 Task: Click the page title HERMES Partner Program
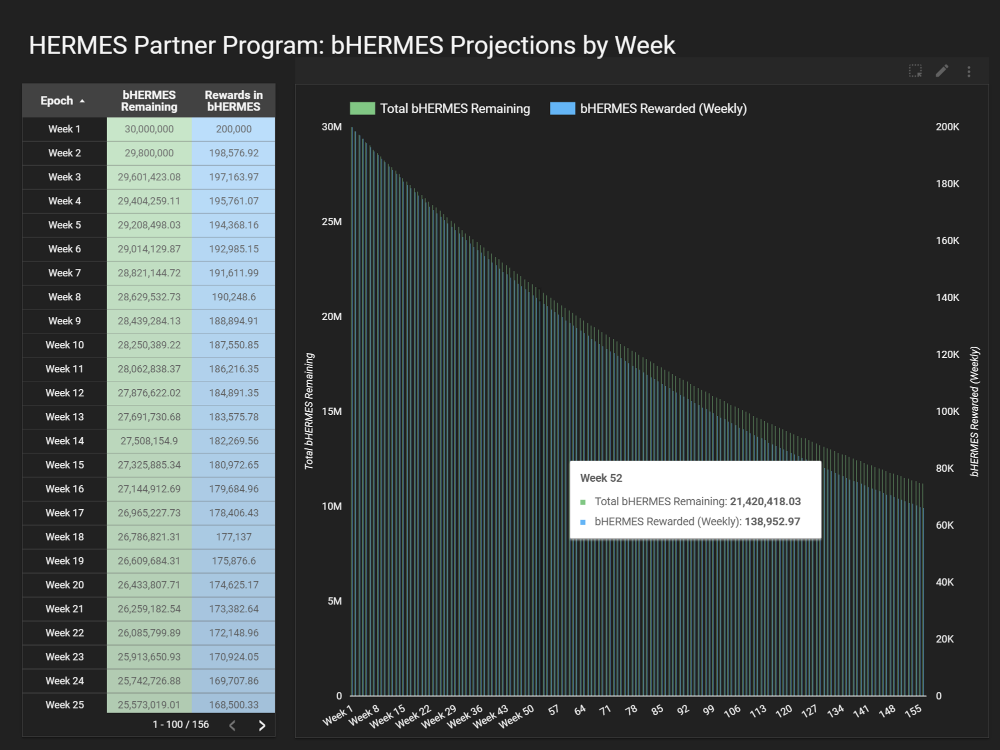click(352, 45)
